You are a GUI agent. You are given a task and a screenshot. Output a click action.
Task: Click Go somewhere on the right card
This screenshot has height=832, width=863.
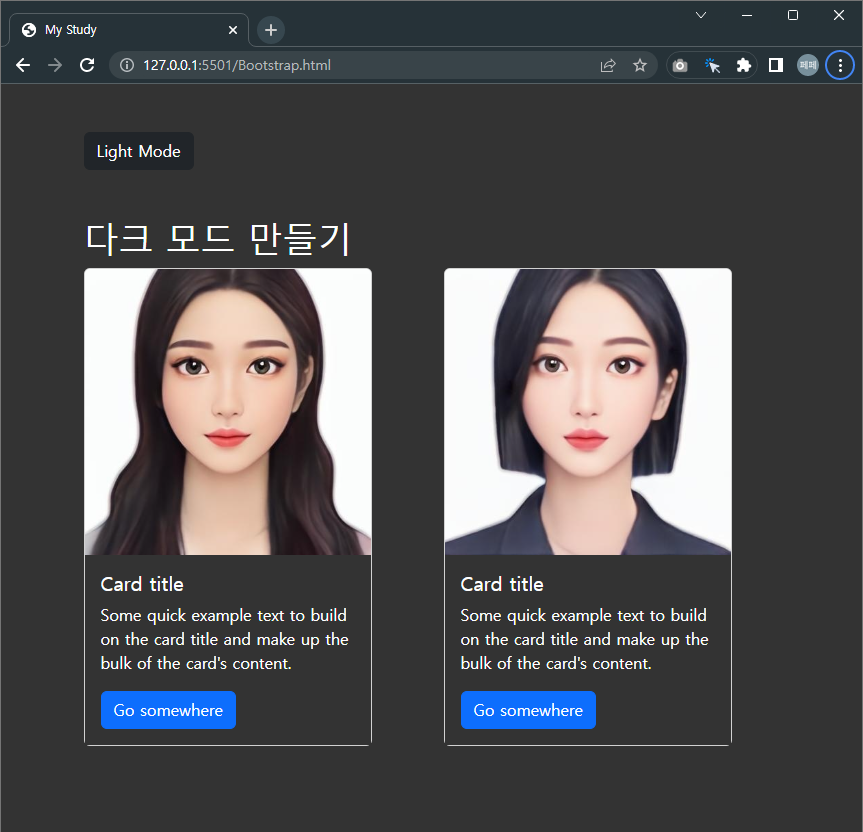(x=528, y=710)
